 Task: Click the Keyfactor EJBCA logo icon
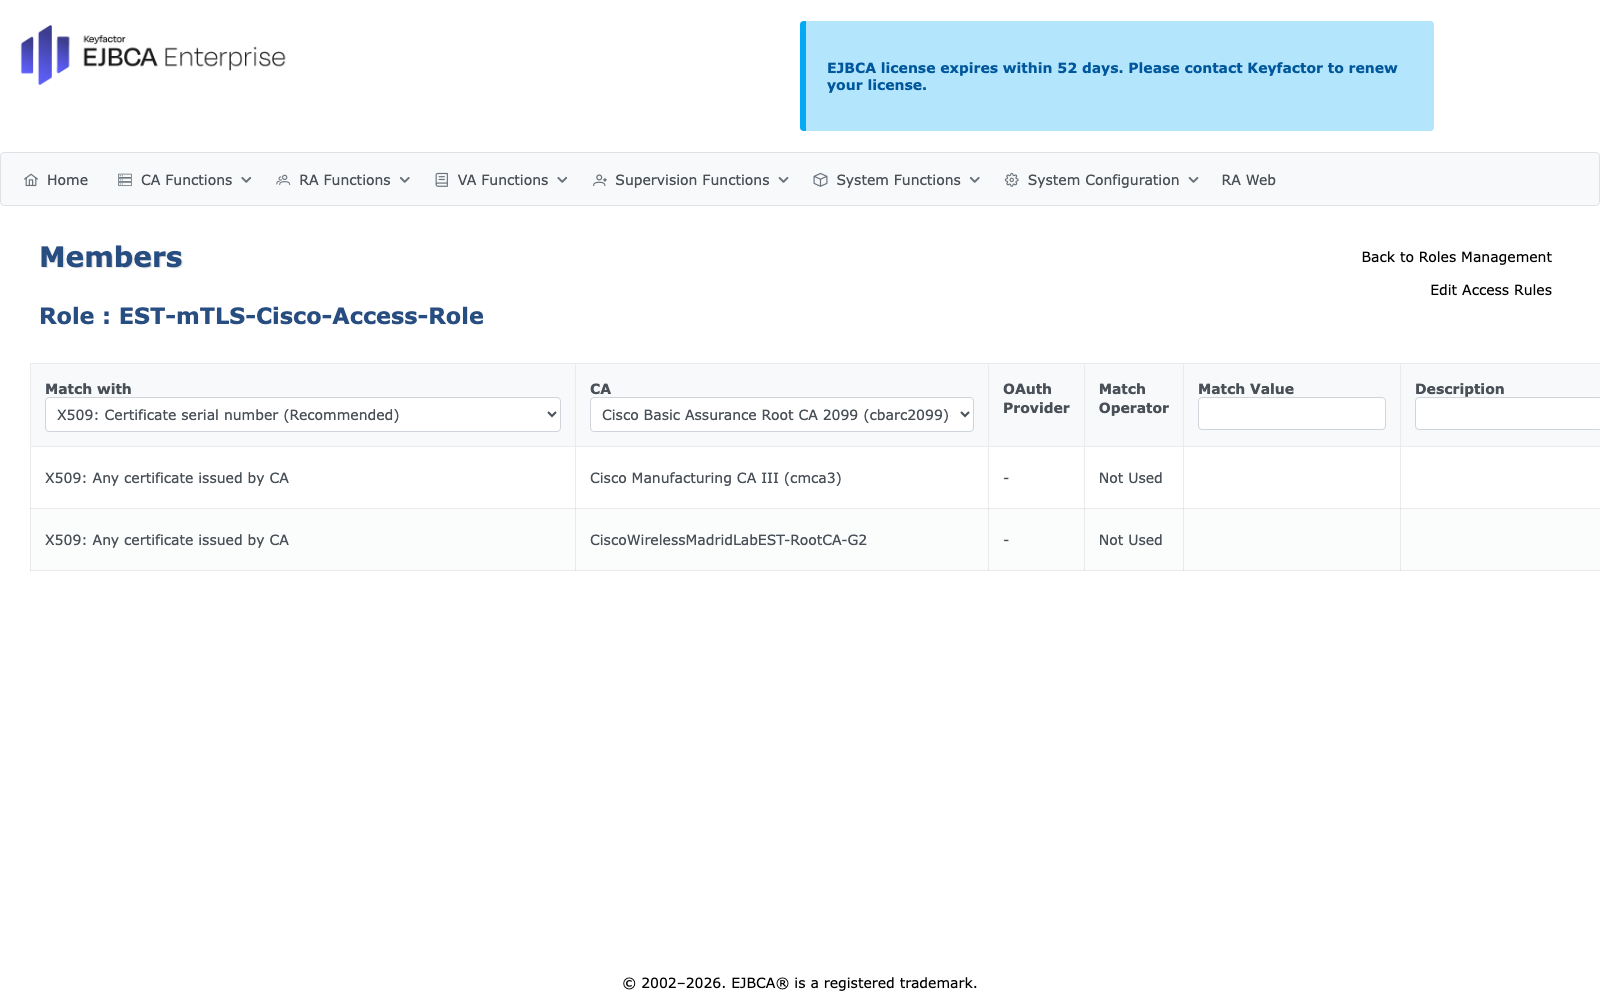coord(45,55)
